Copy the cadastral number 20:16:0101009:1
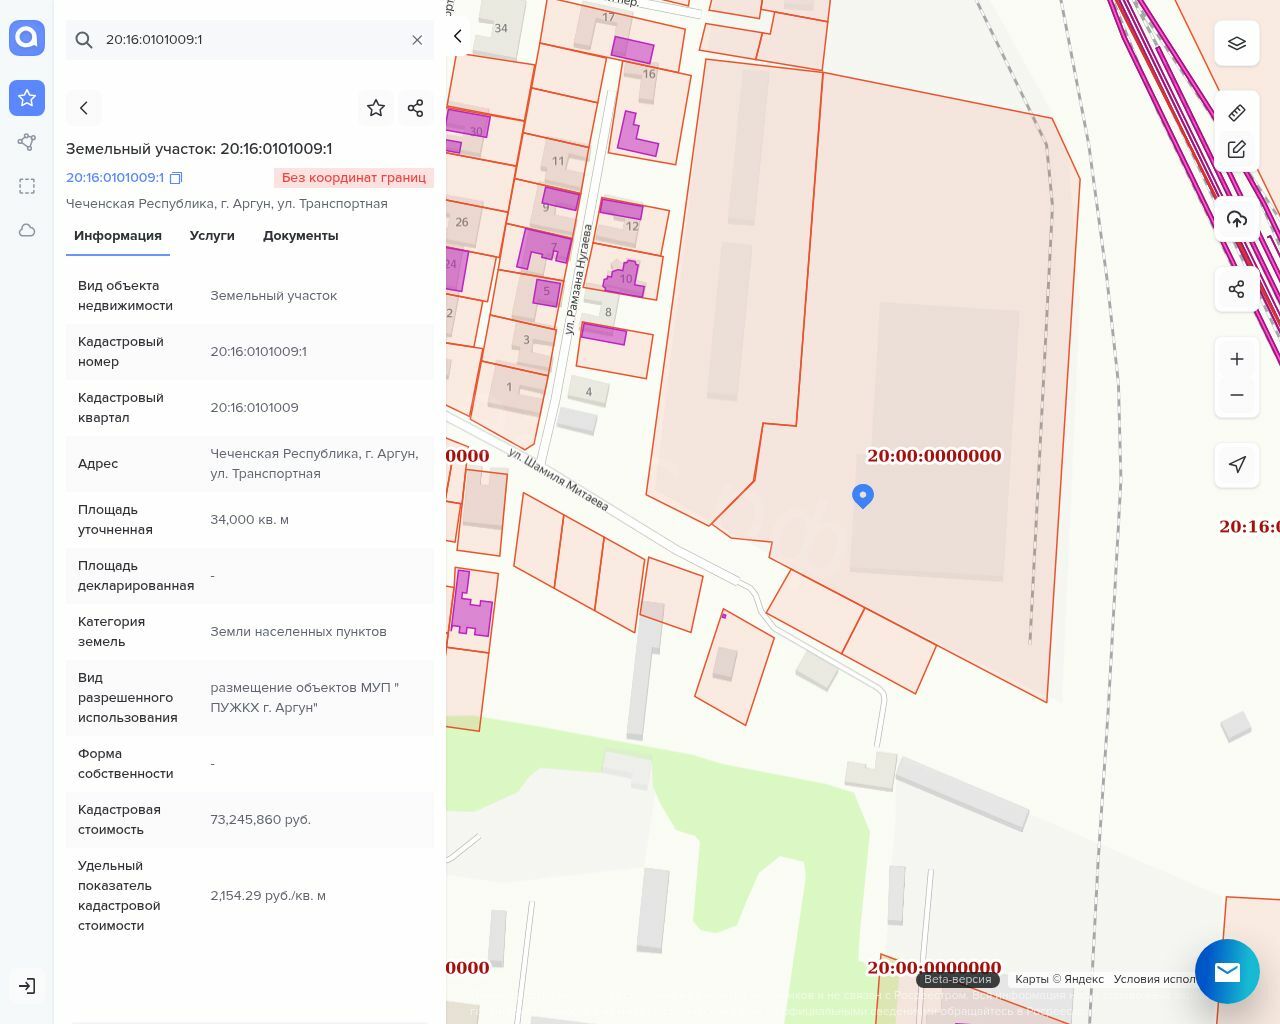The width and height of the screenshot is (1280, 1024). (x=176, y=178)
